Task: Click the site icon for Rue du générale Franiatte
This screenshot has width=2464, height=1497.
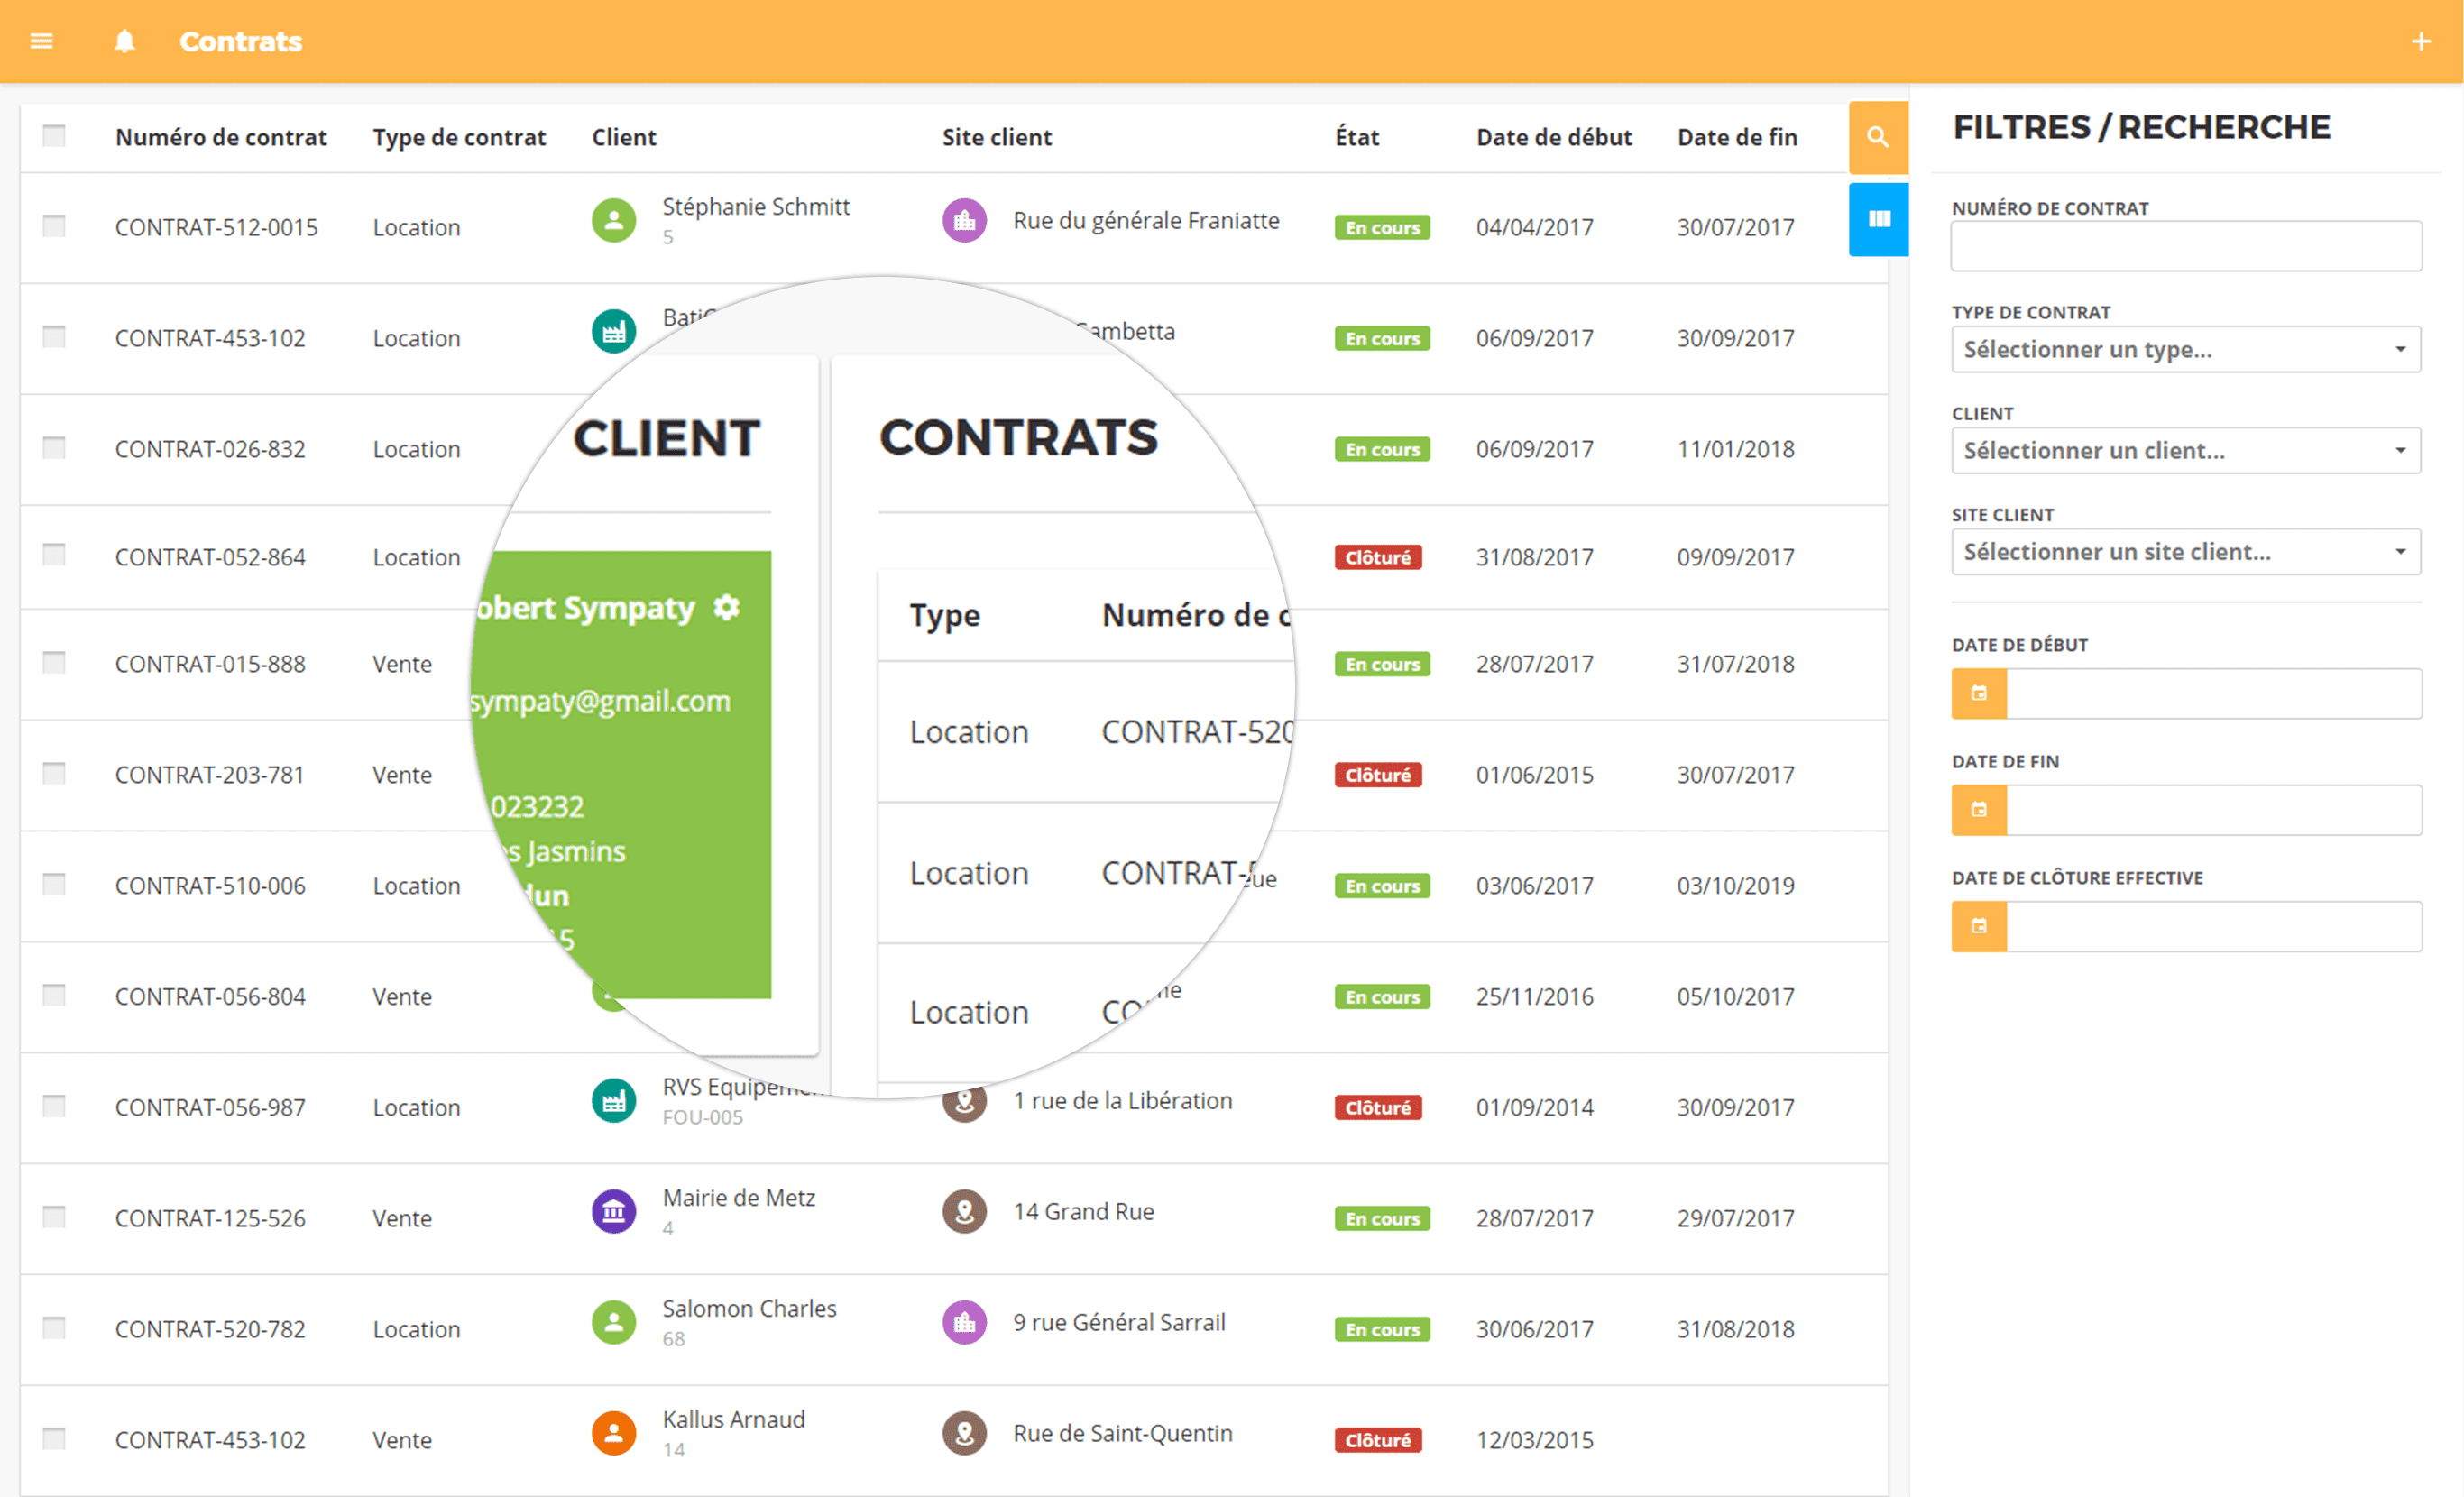Action: [x=964, y=221]
